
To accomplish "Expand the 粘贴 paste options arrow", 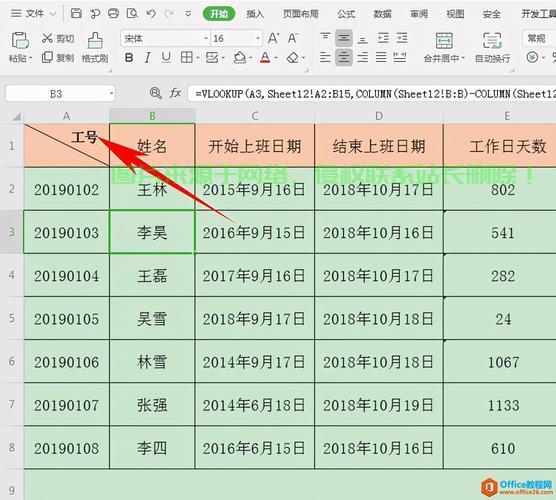I will pyautogui.click(x=30, y=58).
